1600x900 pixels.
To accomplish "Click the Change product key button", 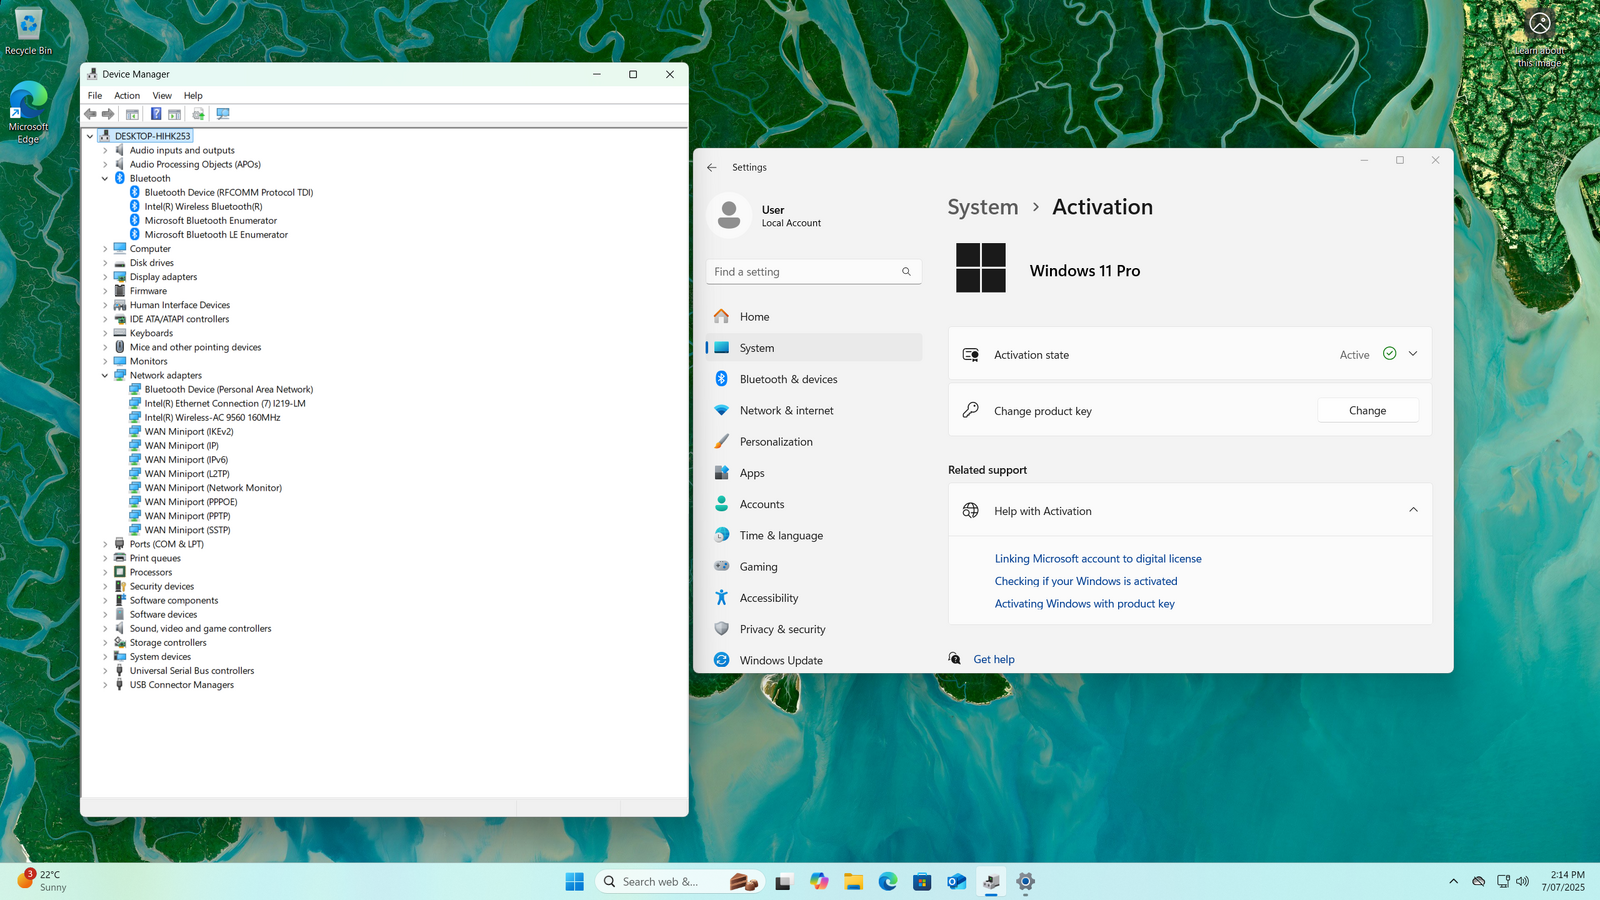I will [x=1367, y=411].
